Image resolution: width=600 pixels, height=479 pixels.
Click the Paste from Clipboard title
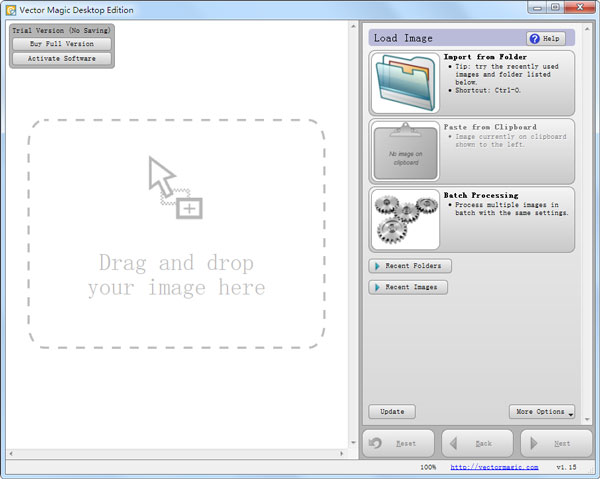coord(490,127)
